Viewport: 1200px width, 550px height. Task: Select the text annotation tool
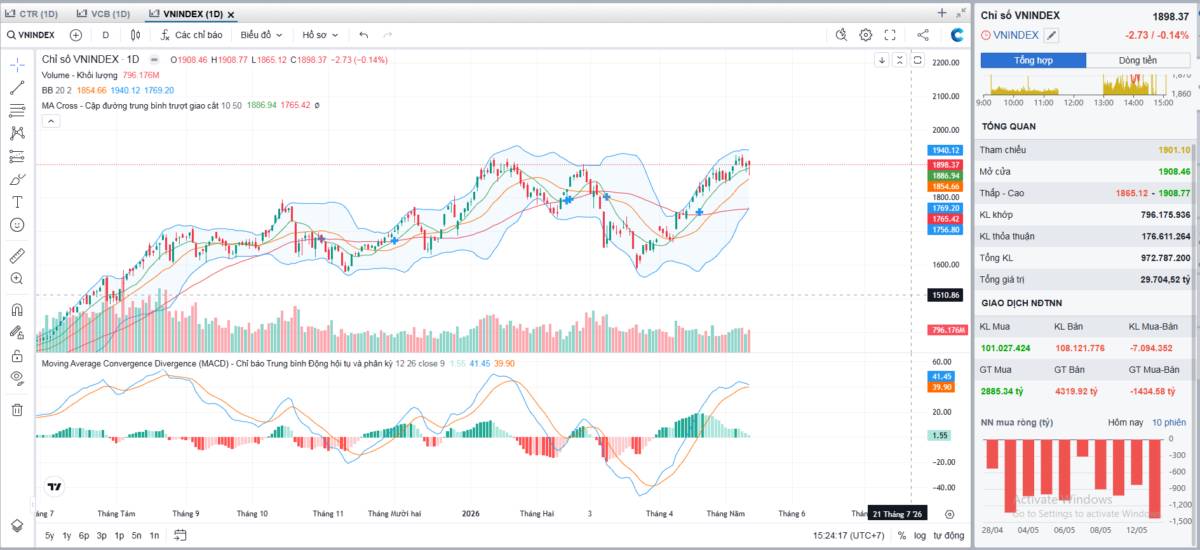click(17, 202)
